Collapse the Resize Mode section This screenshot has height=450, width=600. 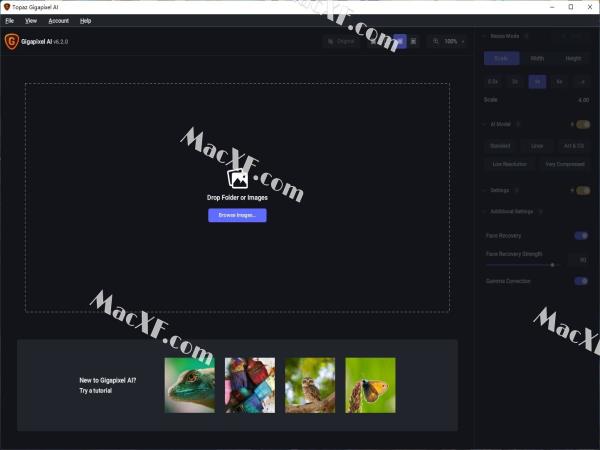click(484, 36)
